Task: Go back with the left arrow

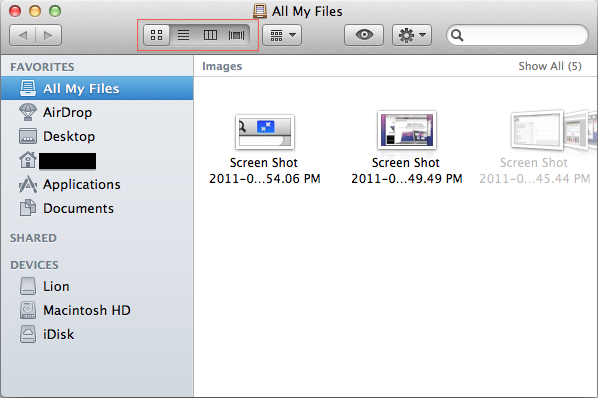Action: pyautogui.click(x=23, y=35)
